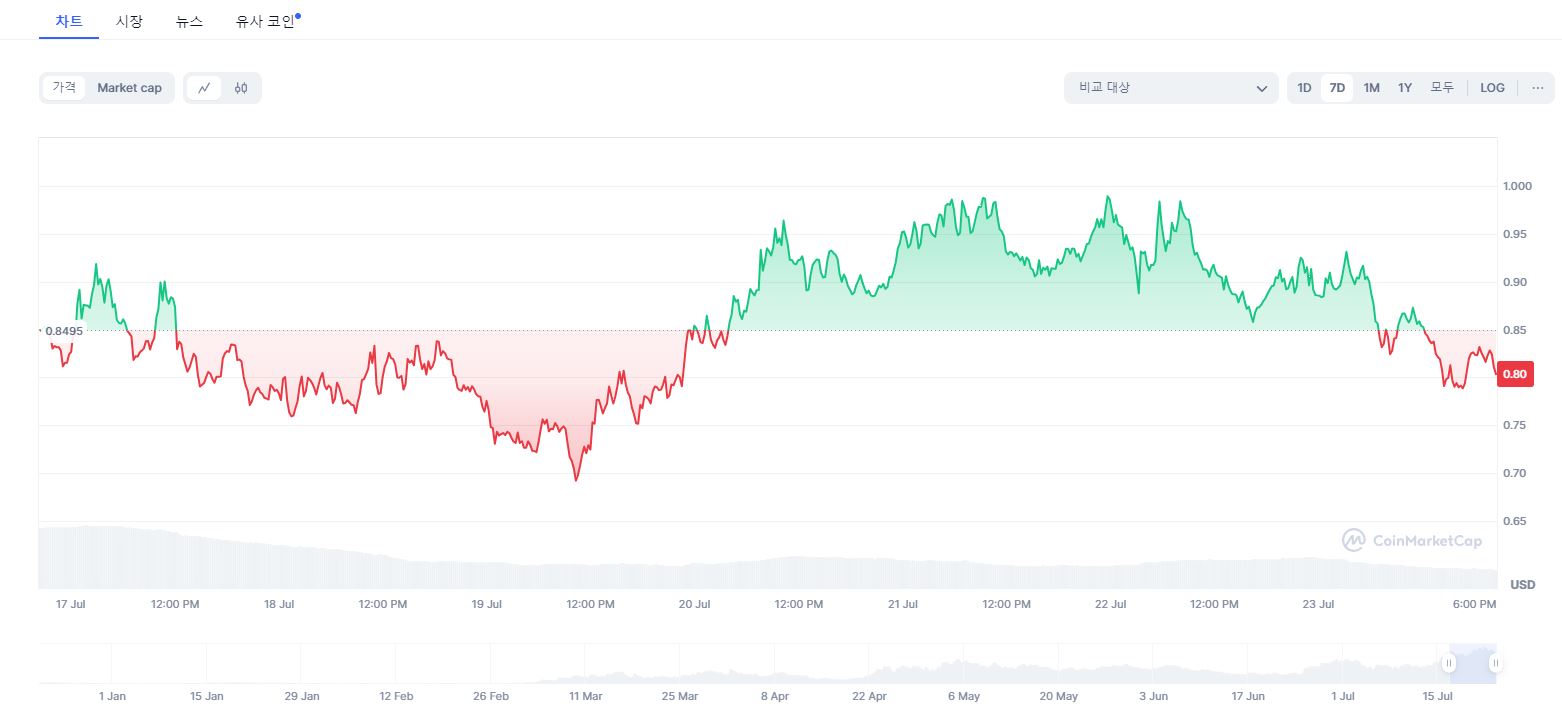The height and width of the screenshot is (728, 1562).
Task: Choose the 7D time range
Action: pos(1337,88)
